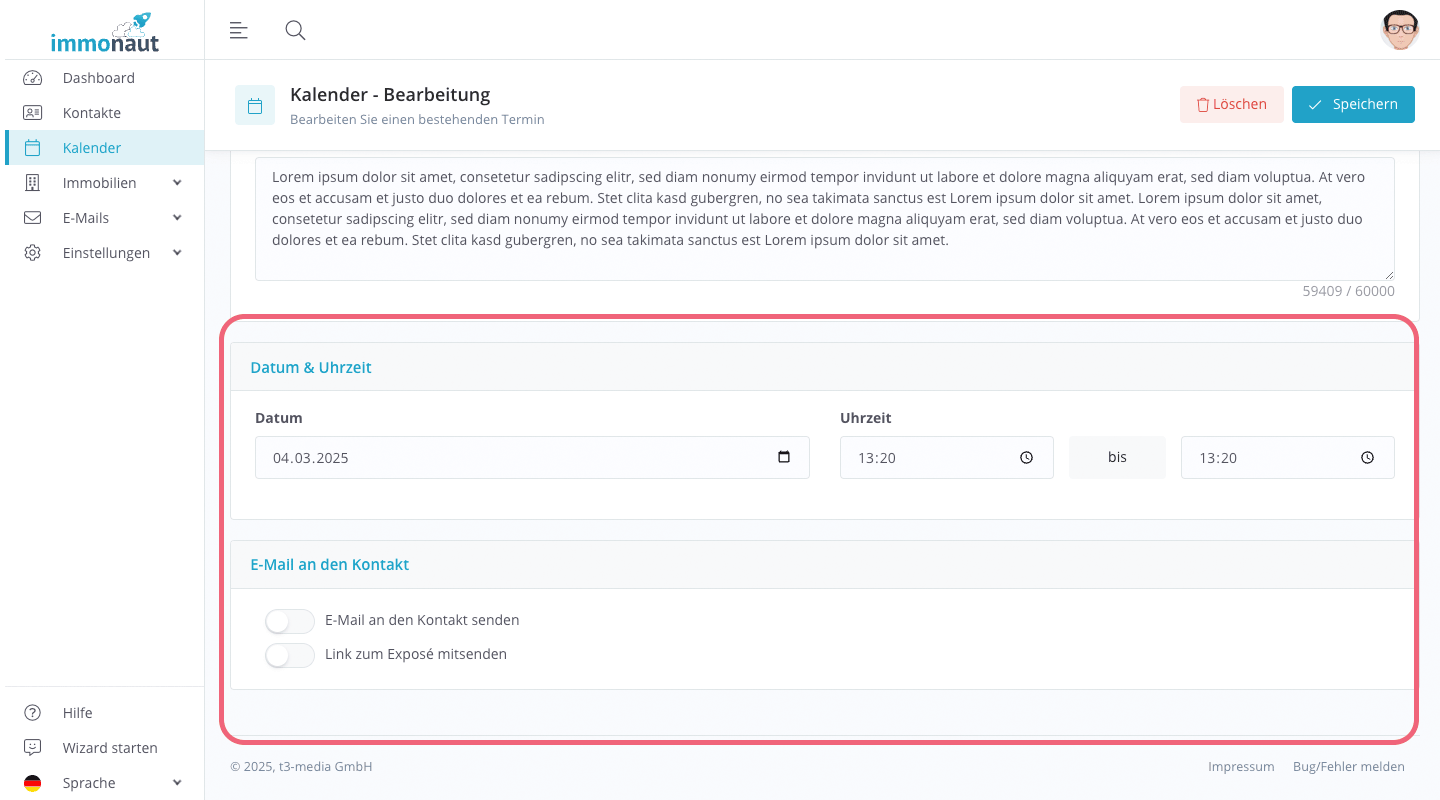Expand the Immobilien submenu
The width and height of the screenshot is (1440, 800).
click(x=177, y=183)
